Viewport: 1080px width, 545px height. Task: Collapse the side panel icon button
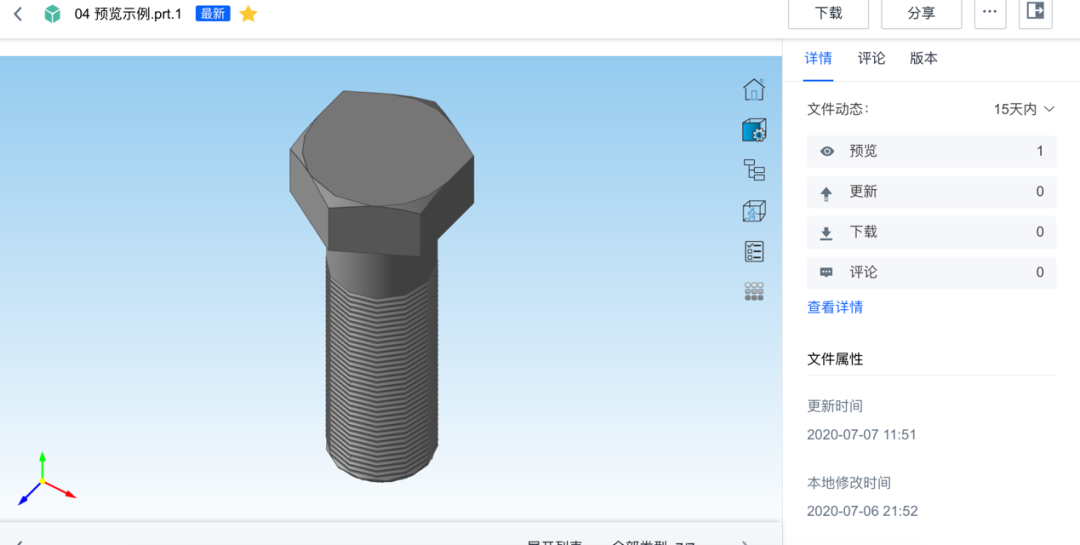coord(1035,14)
